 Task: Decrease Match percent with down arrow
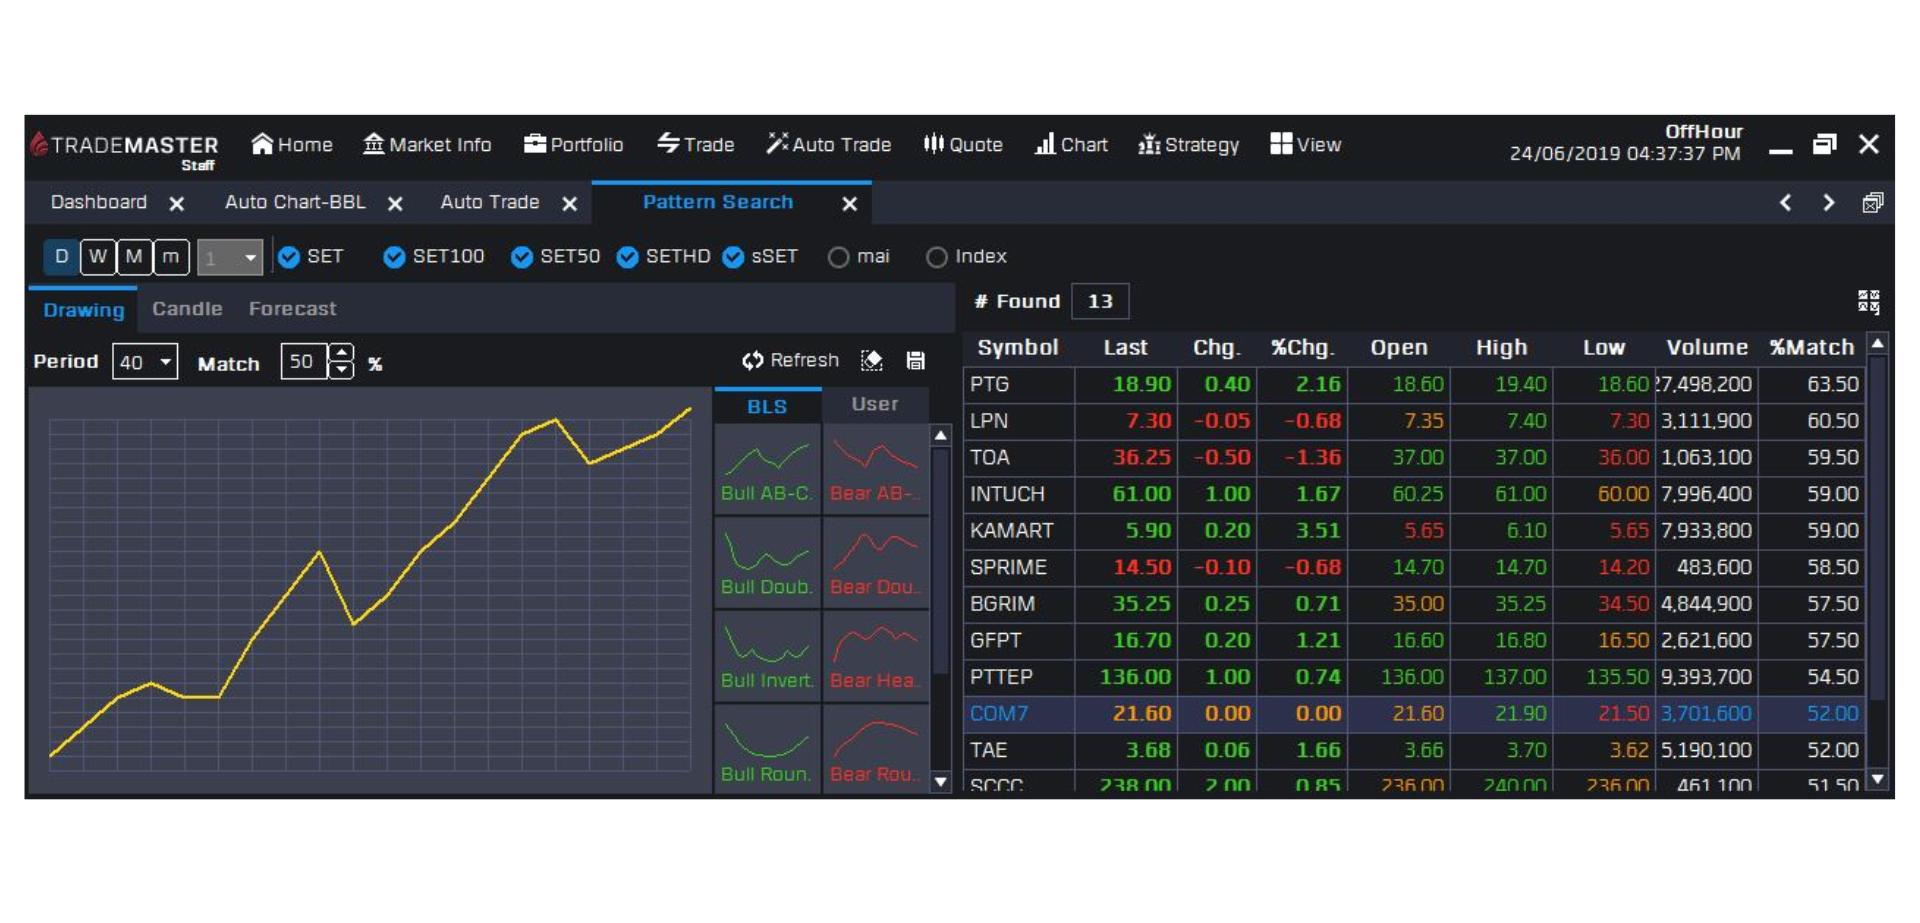341,370
